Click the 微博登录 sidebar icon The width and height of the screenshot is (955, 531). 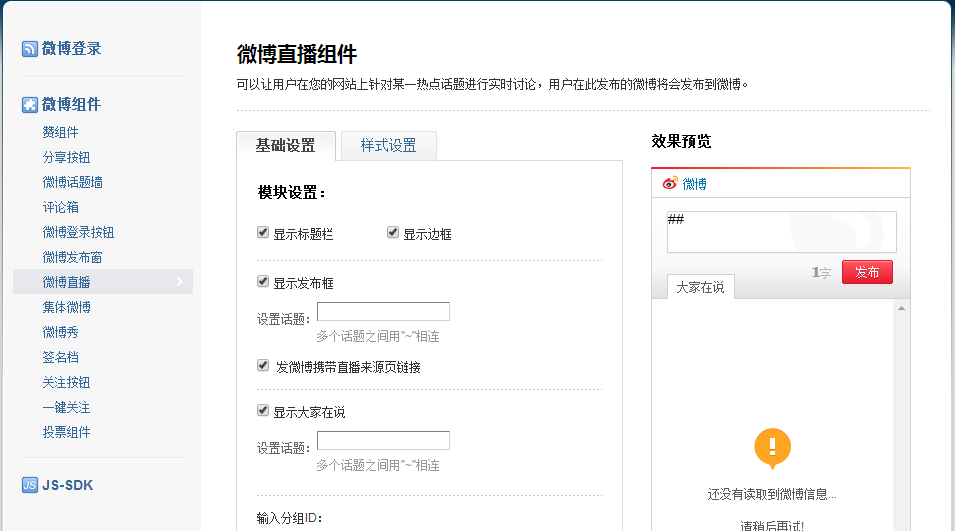pyautogui.click(x=30, y=49)
